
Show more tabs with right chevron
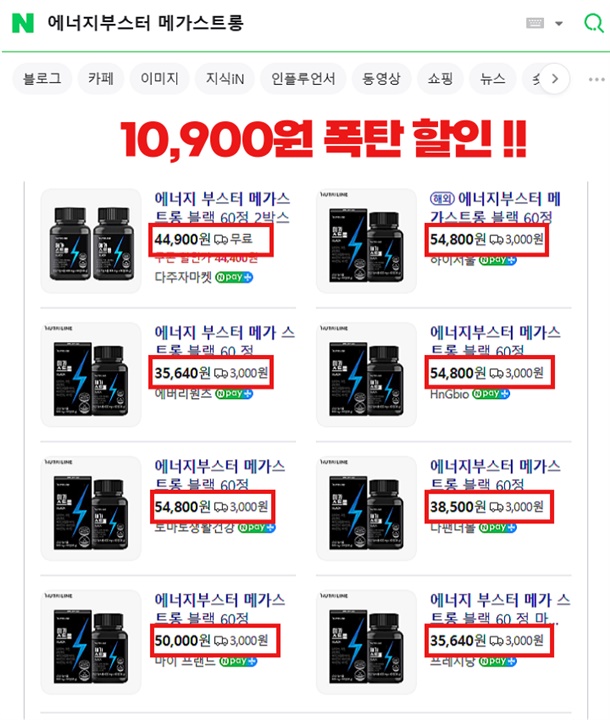point(554,79)
